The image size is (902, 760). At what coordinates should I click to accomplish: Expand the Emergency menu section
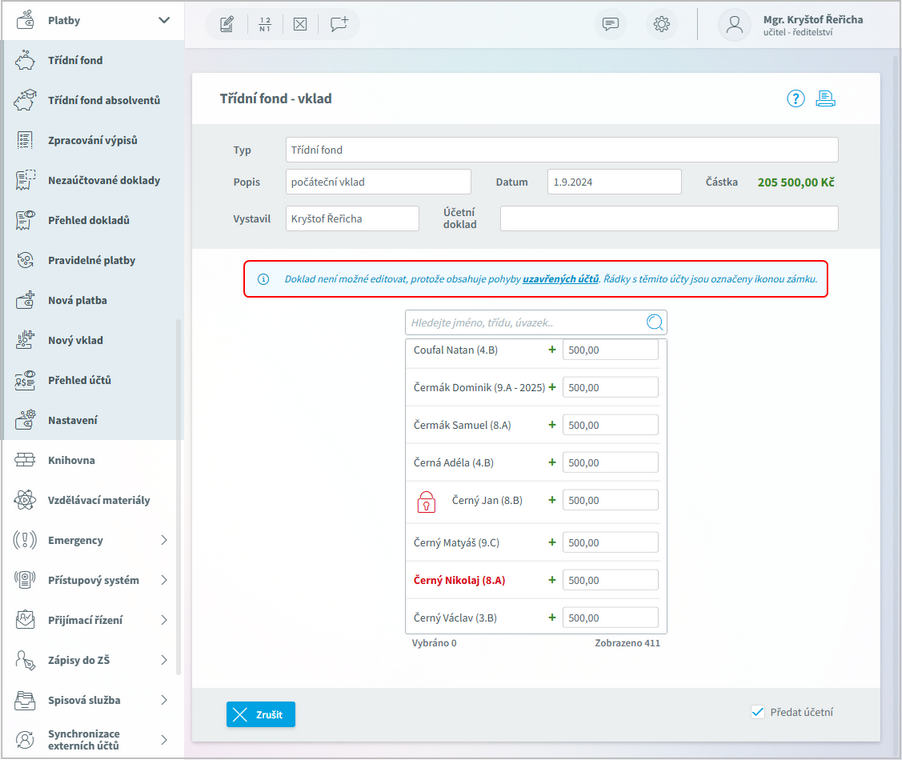pos(164,540)
